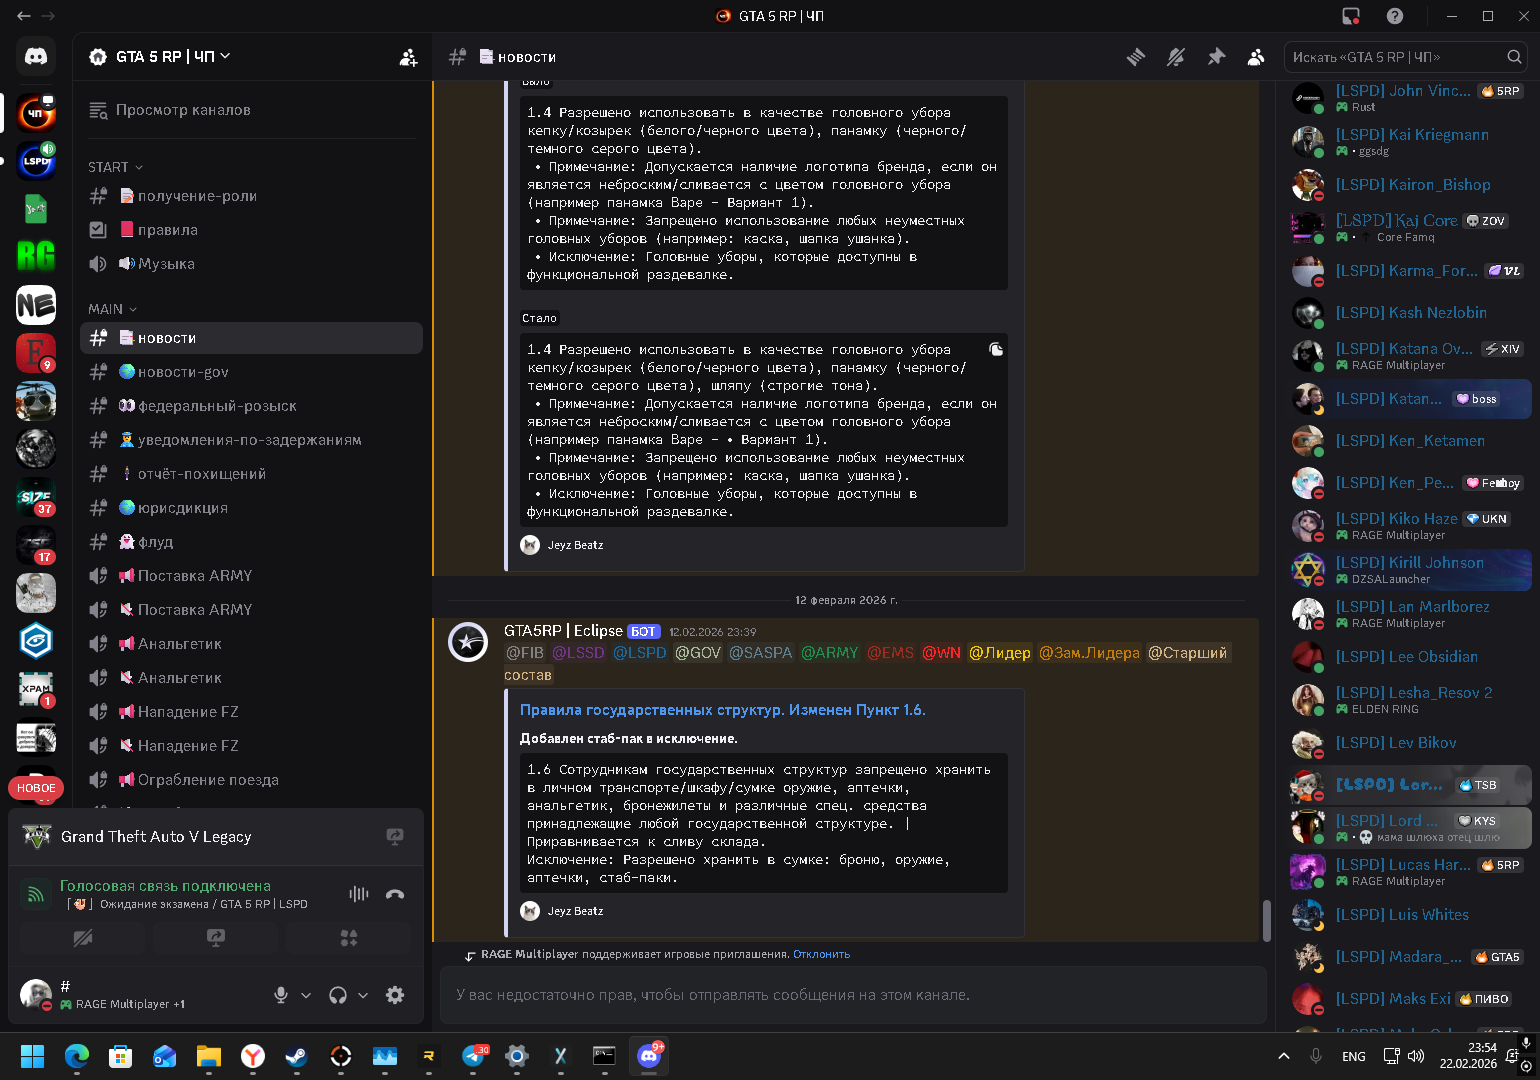Mute the microphone
Image resolution: width=1540 pixels, height=1080 pixels.
(281, 995)
